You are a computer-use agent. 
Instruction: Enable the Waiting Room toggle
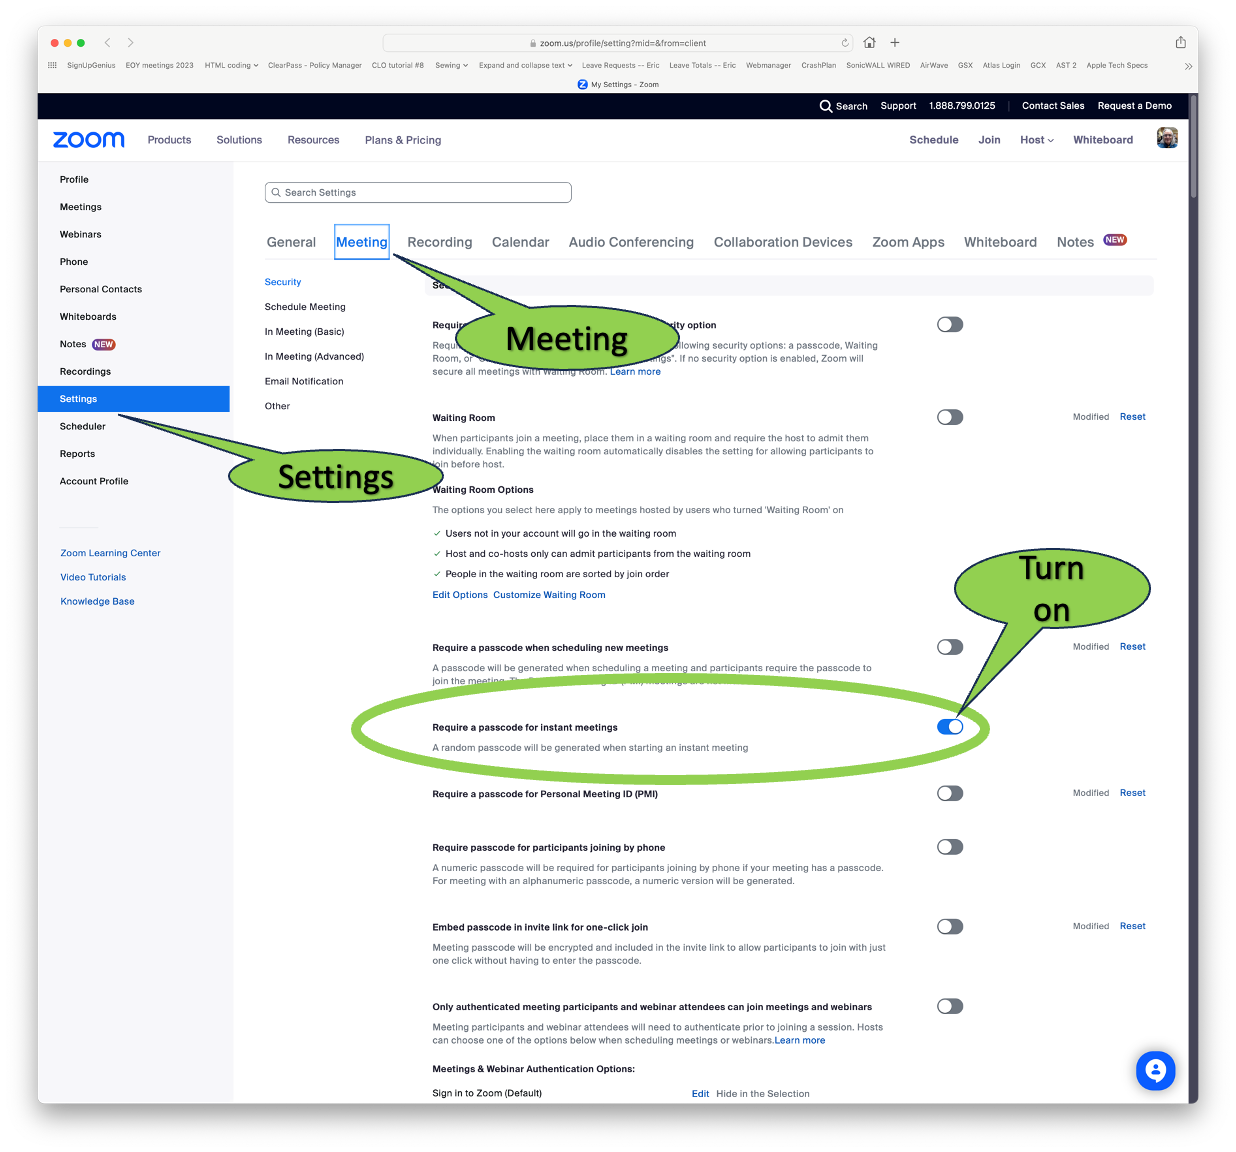coord(950,418)
